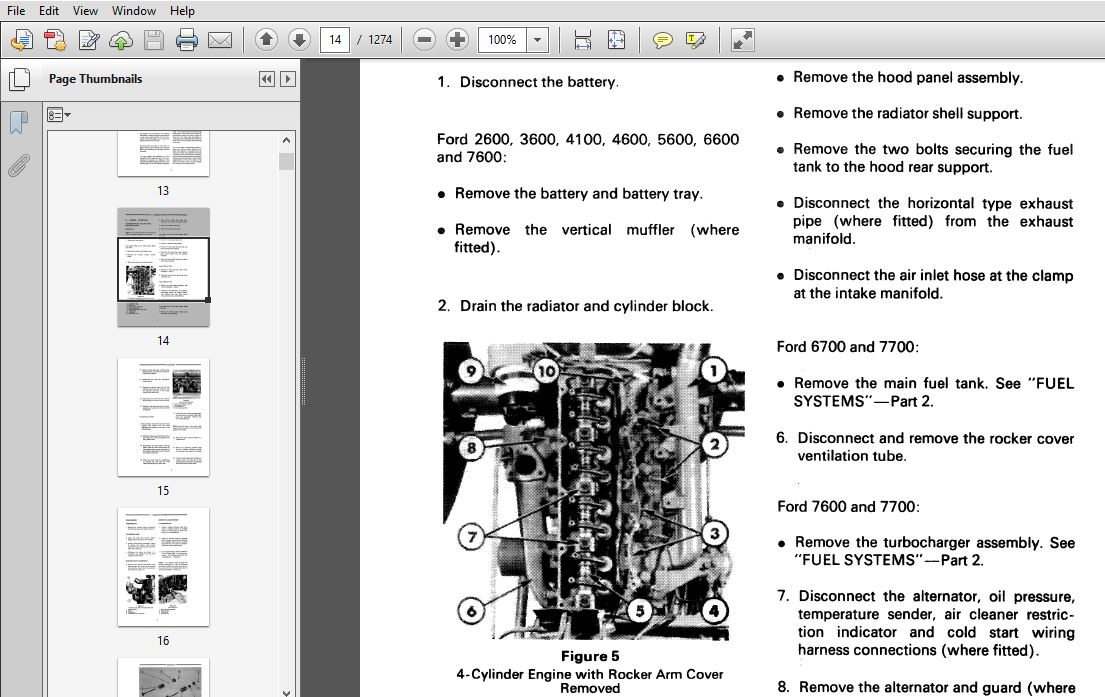Enter read mode with expand icon

(x=742, y=40)
